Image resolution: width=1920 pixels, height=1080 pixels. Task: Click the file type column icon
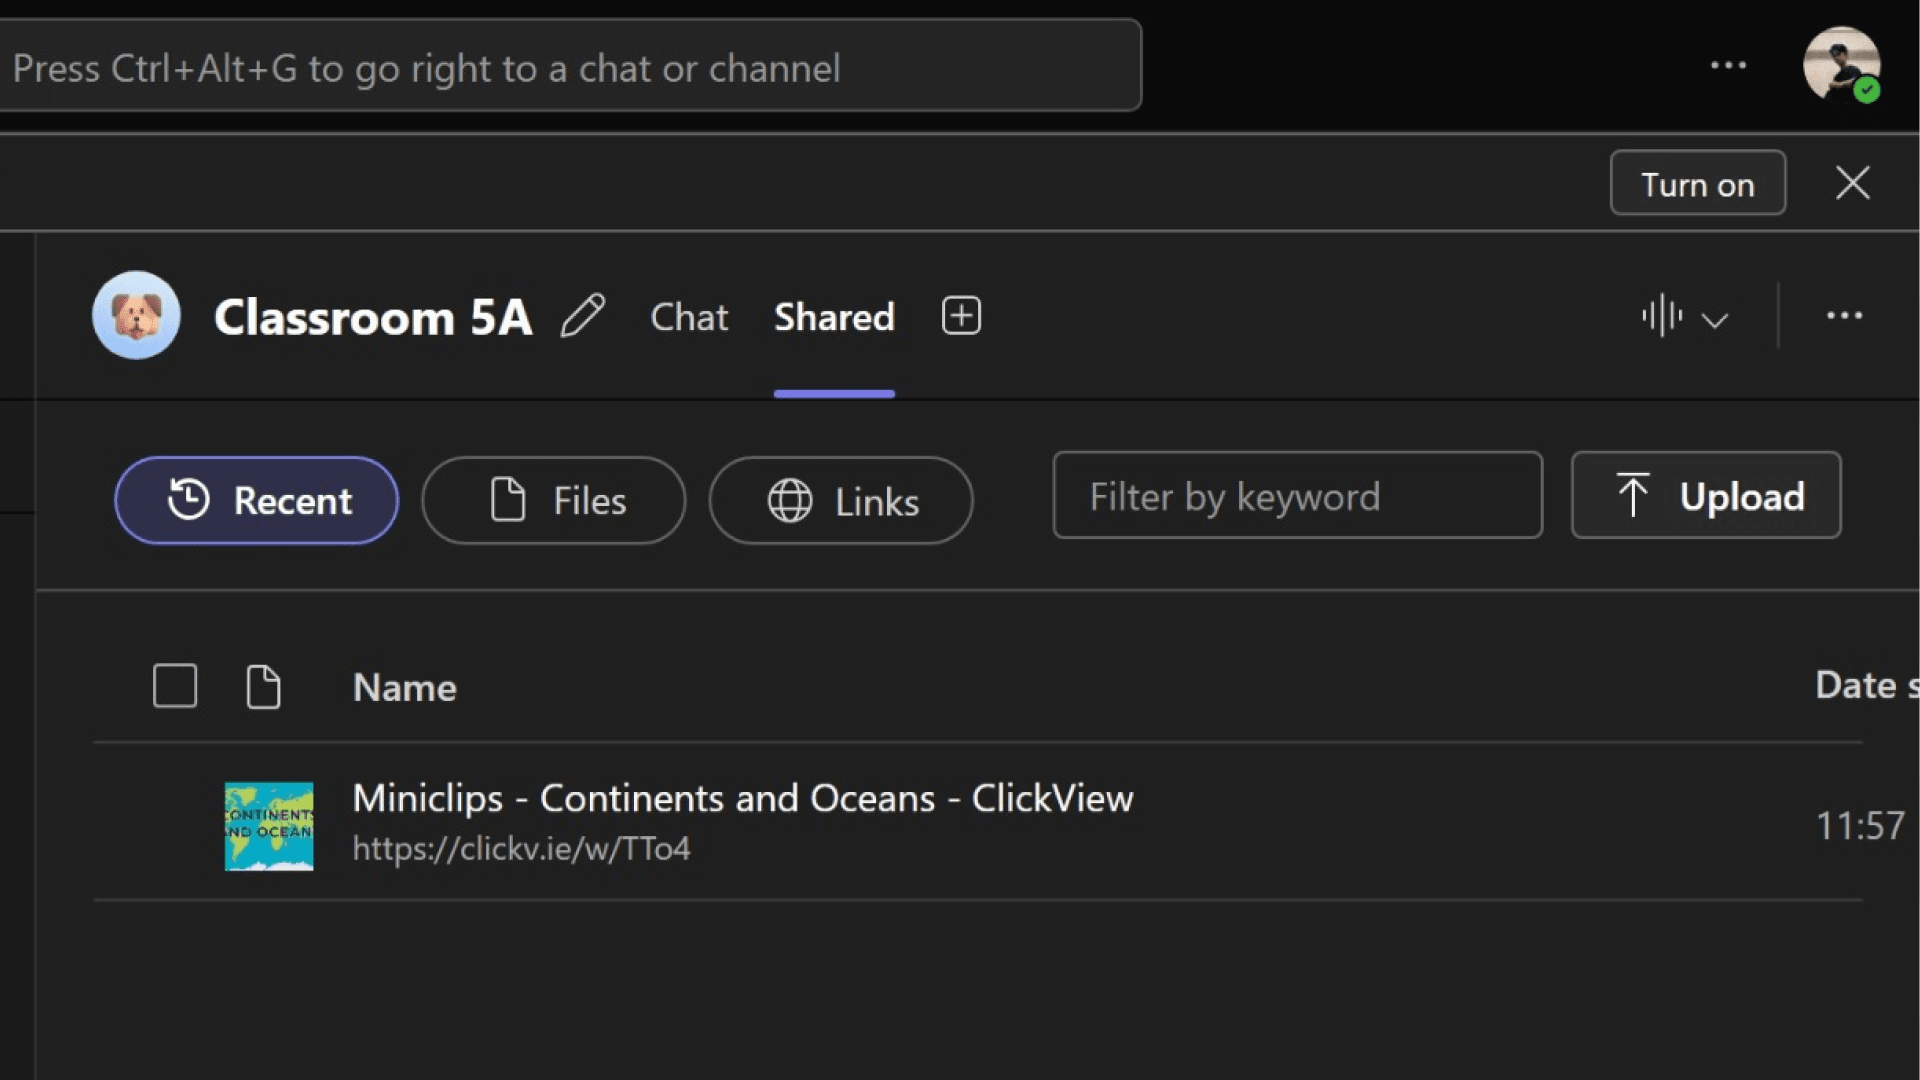tap(263, 686)
